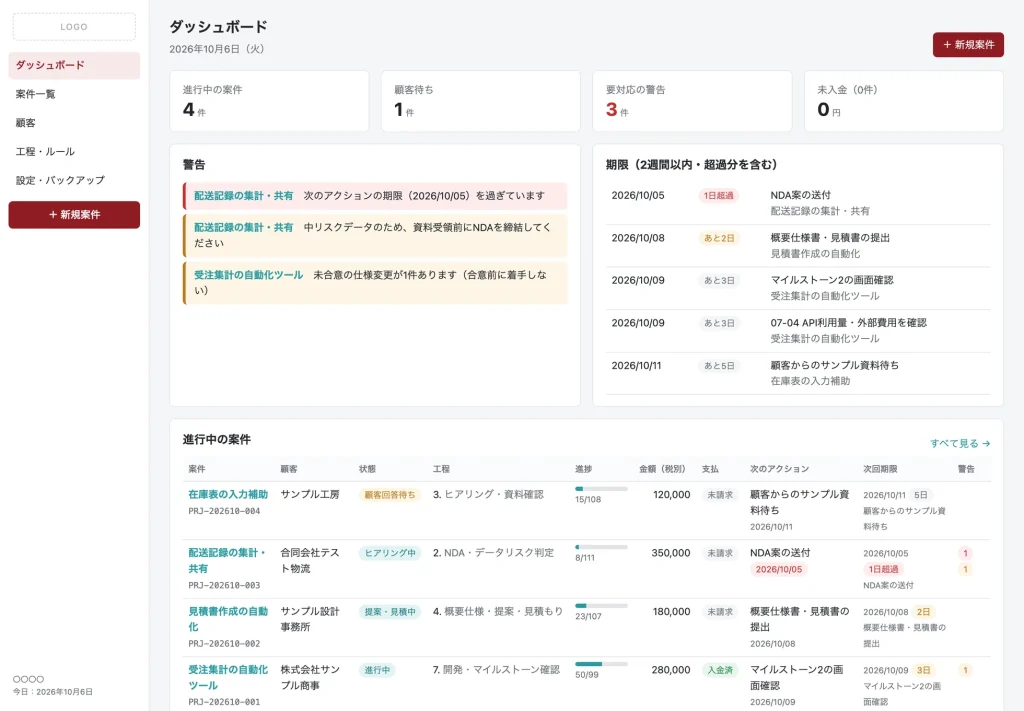Open project 見積書作成の自動化 in table
Image resolution: width=1024 pixels, height=711 pixels.
pos(228,619)
